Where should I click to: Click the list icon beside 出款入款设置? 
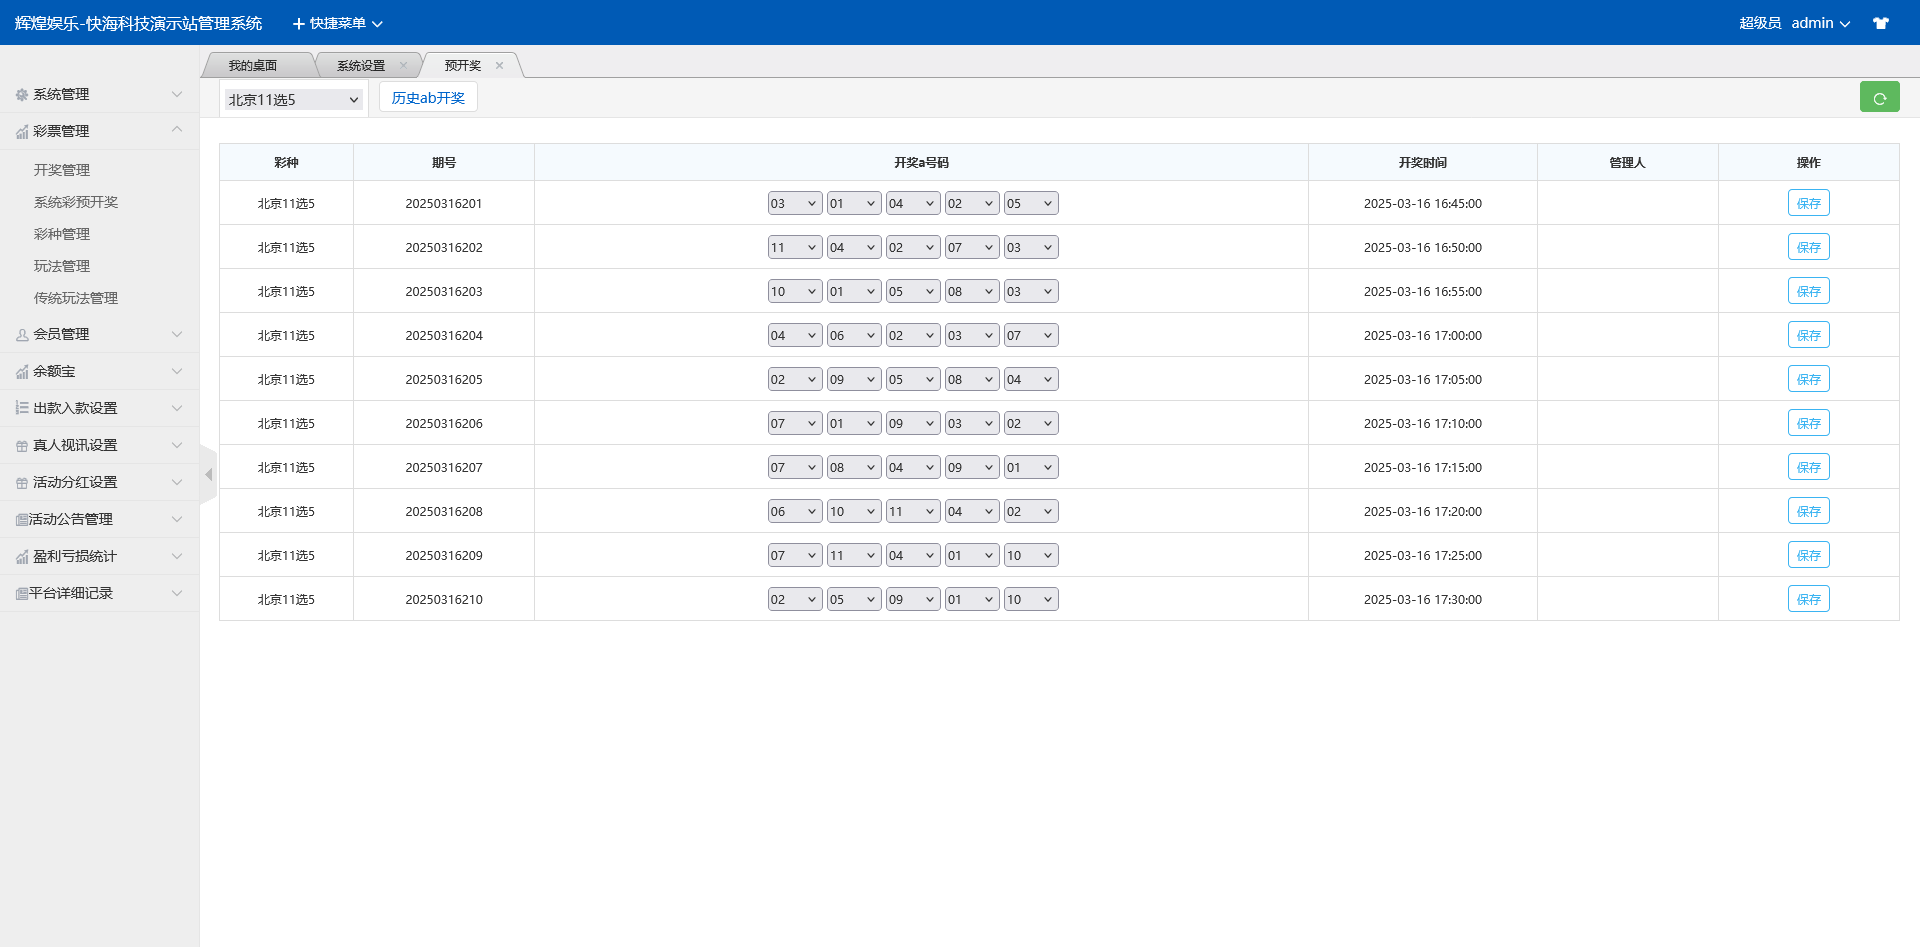(22, 408)
